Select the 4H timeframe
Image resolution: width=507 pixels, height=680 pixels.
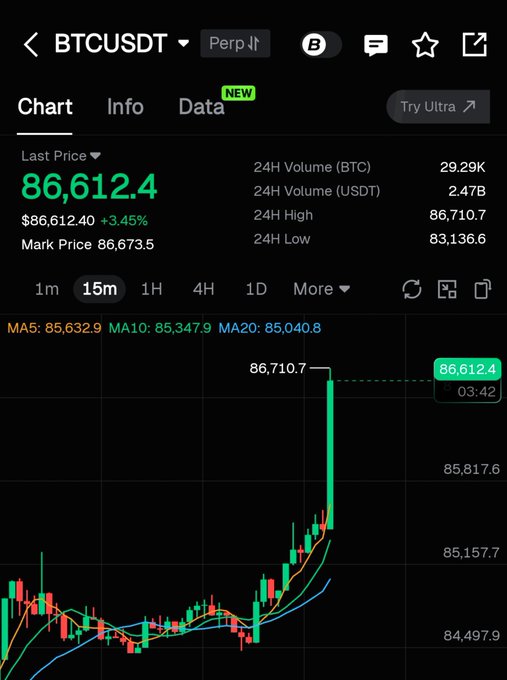(203, 289)
